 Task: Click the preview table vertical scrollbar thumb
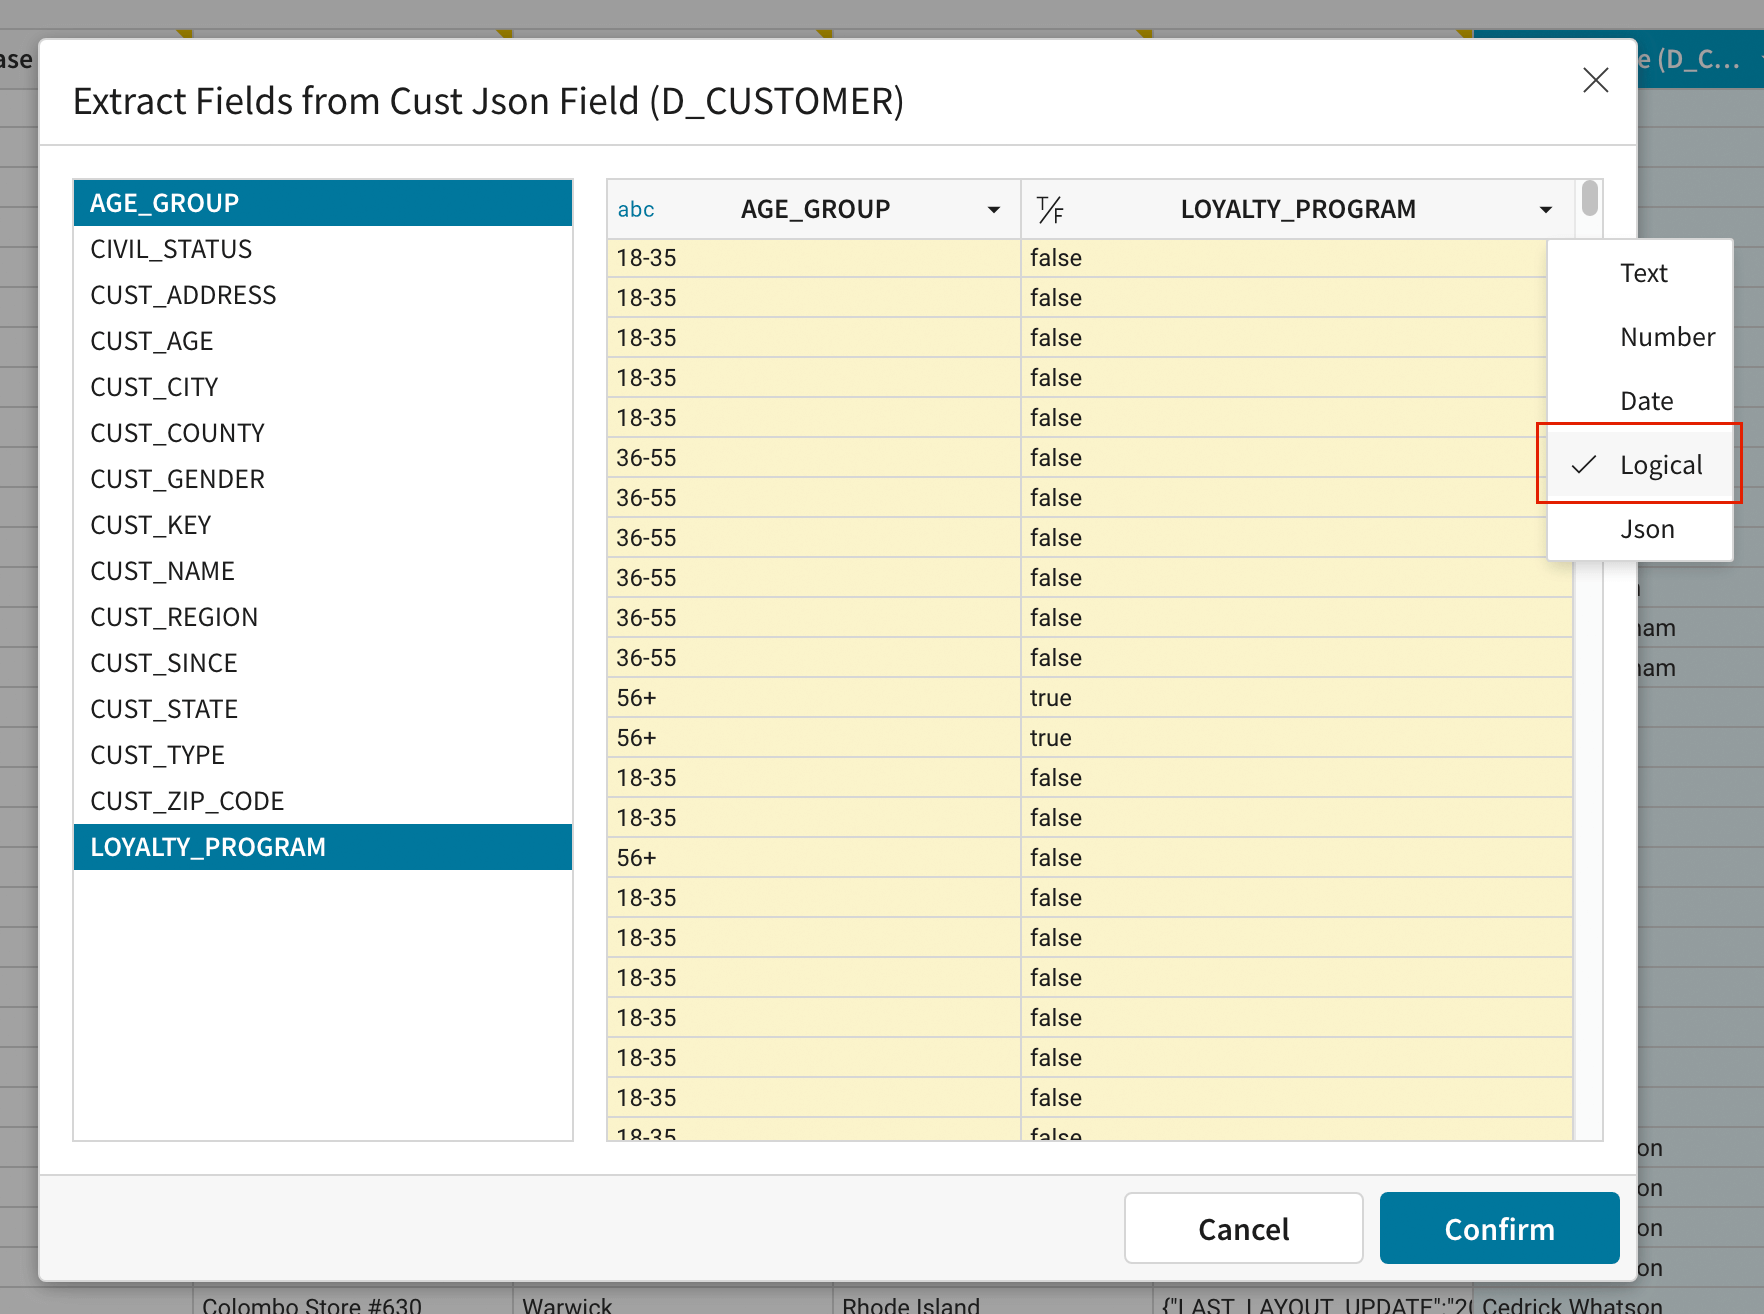pos(1589,198)
